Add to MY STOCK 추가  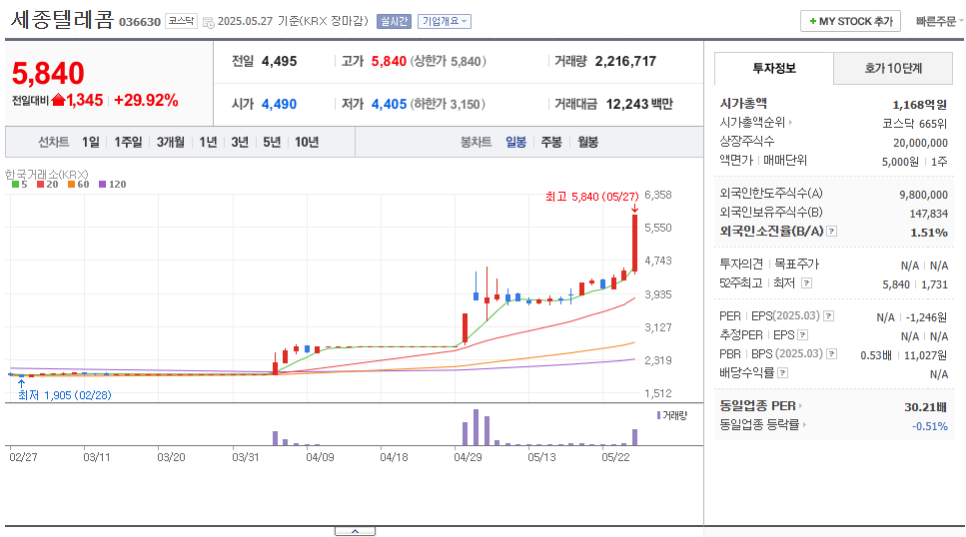point(850,21)
